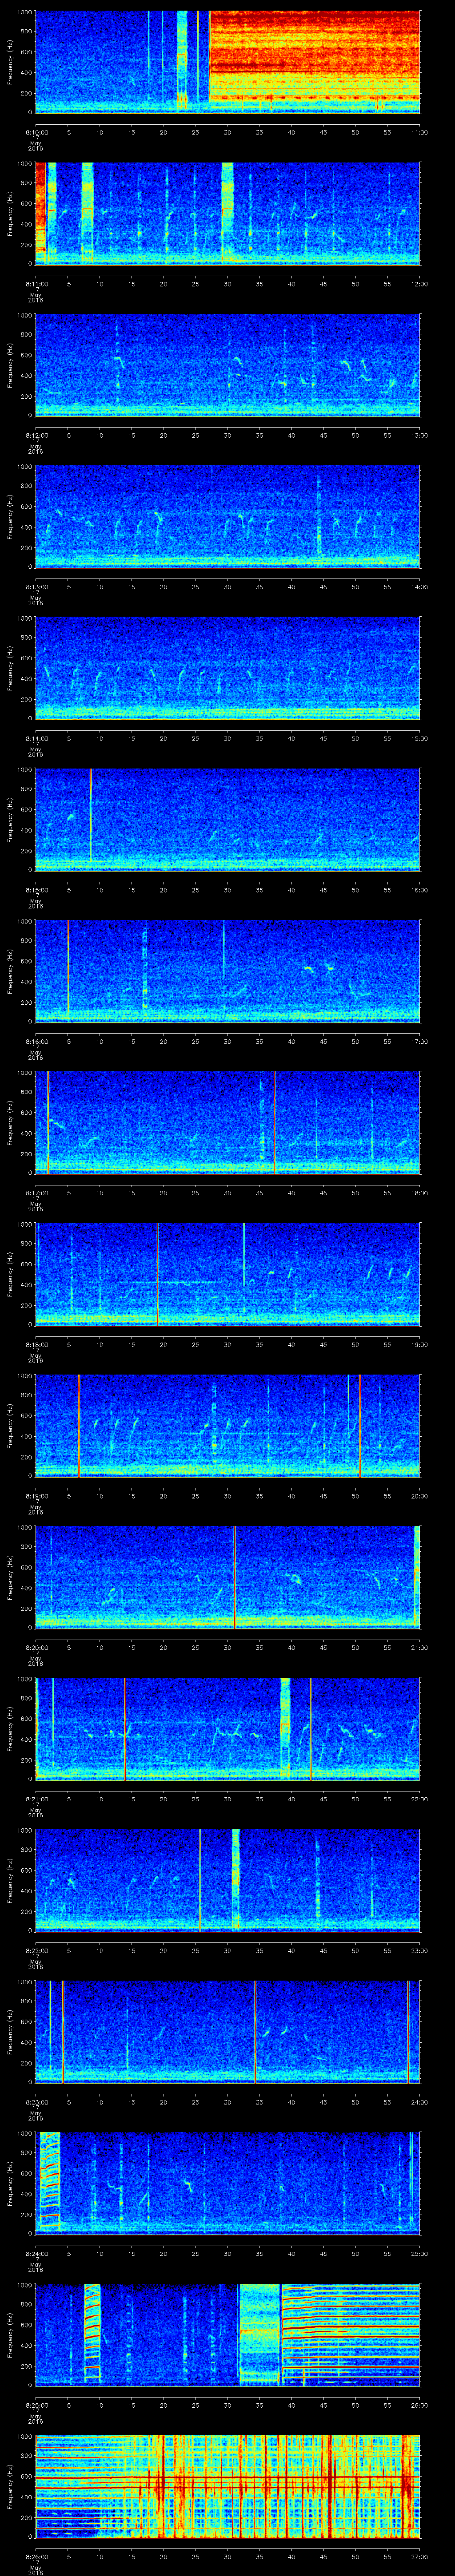Select the "8:18:00" start time label
Viewport: 455px width, 2576px height.
(37, 1344)
